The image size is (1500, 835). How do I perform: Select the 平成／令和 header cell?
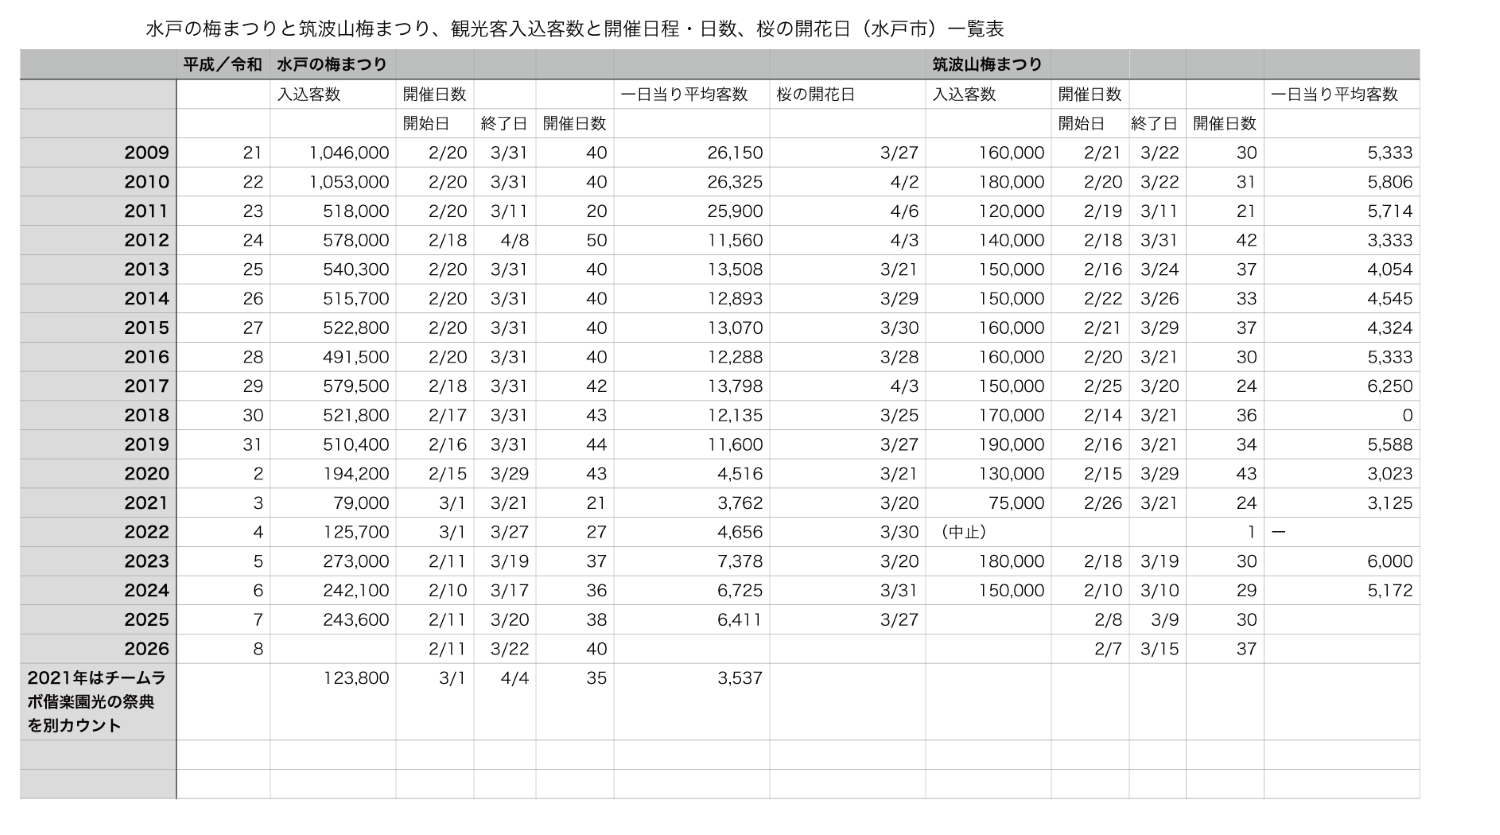point(222,64)
